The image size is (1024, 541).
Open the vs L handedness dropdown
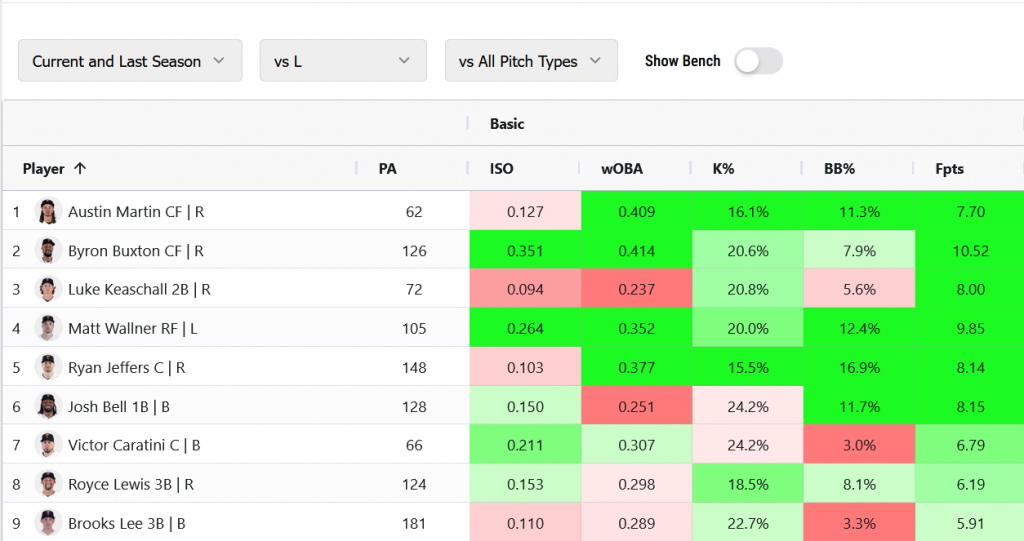pyautogui.click(x=343, y=61)
